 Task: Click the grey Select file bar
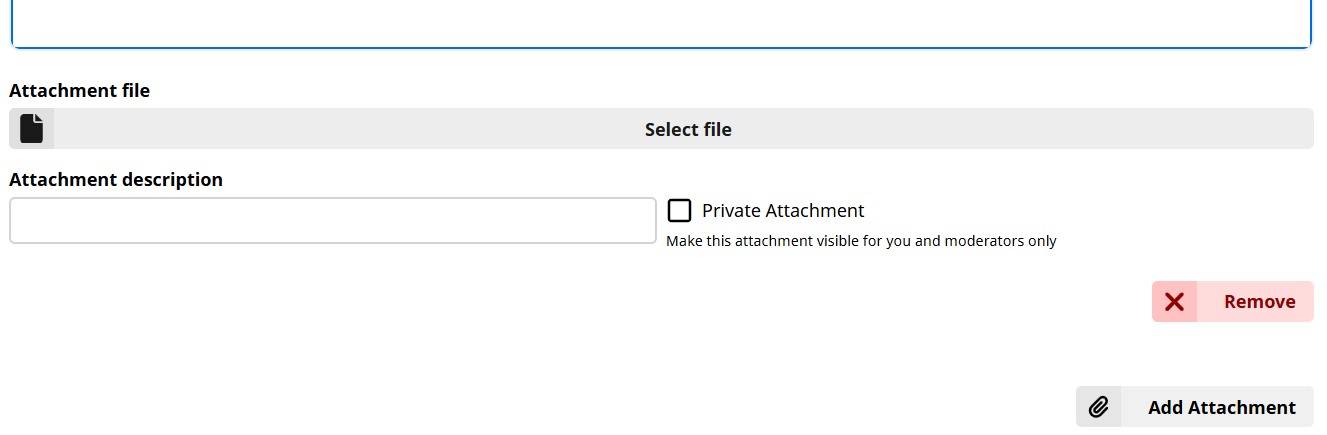[x=662, y=129]
